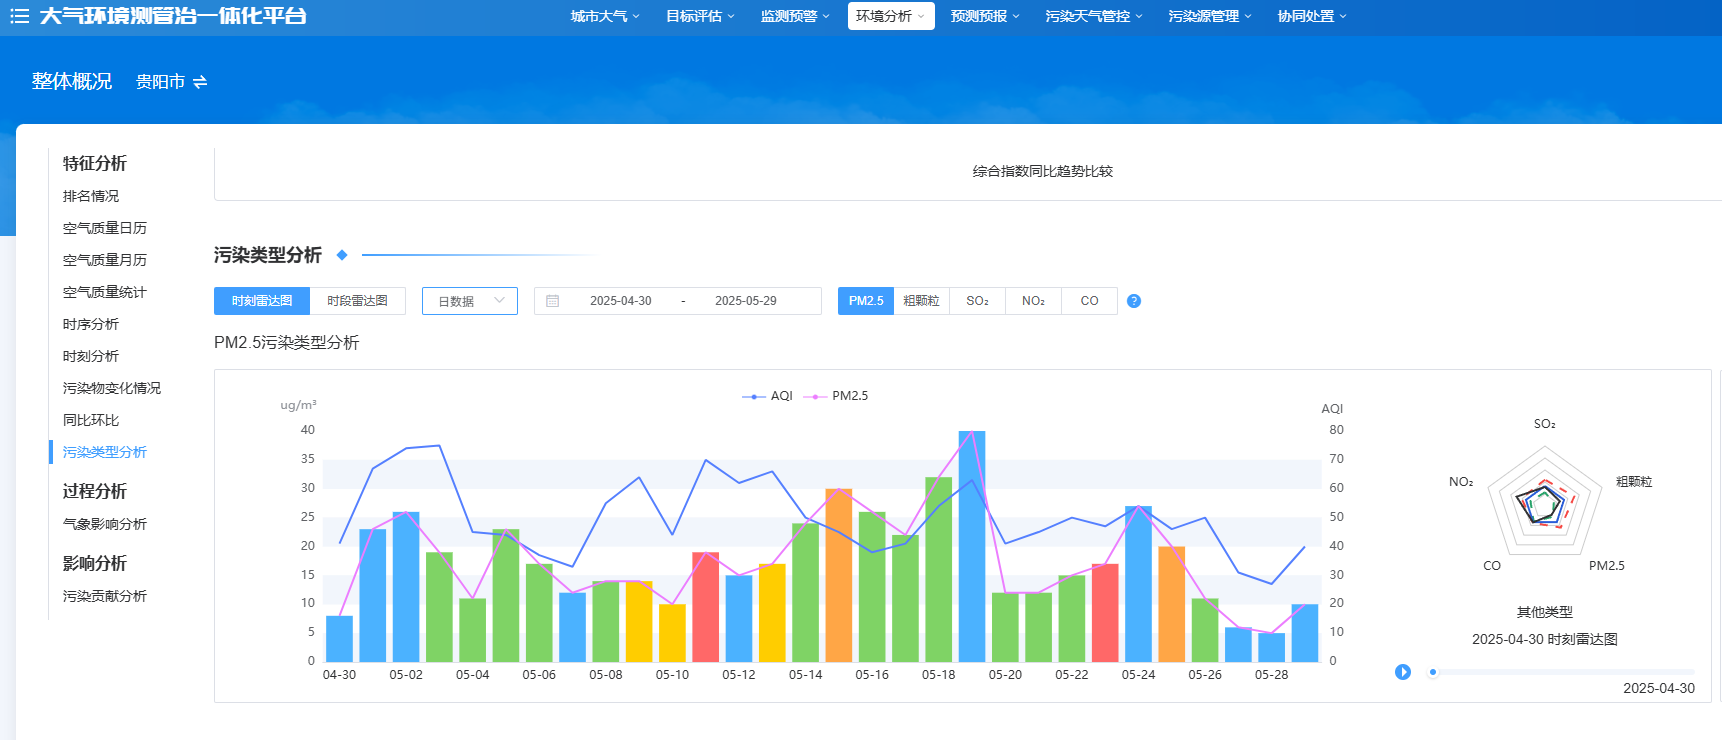Viewport: 1722px width, 740px height.
Task: Go to 污染类型分析 page
Action: coord(105,452)
